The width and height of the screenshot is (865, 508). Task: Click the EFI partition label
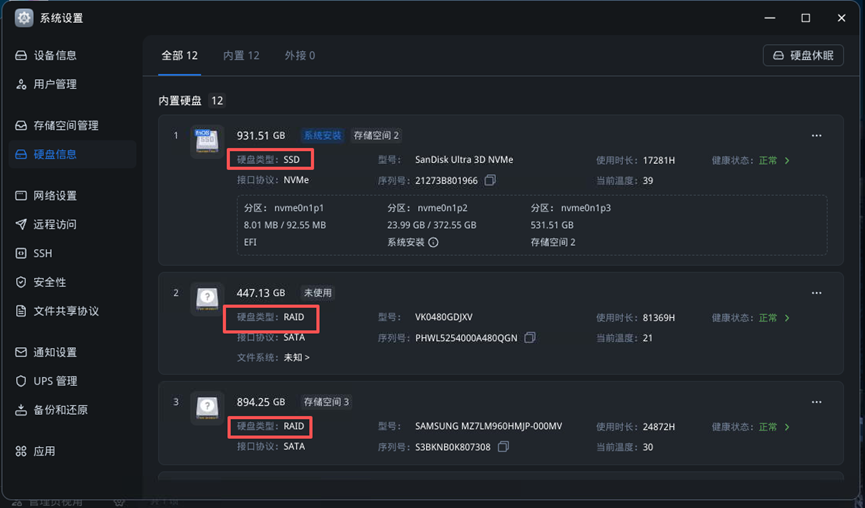coord(250,242)
